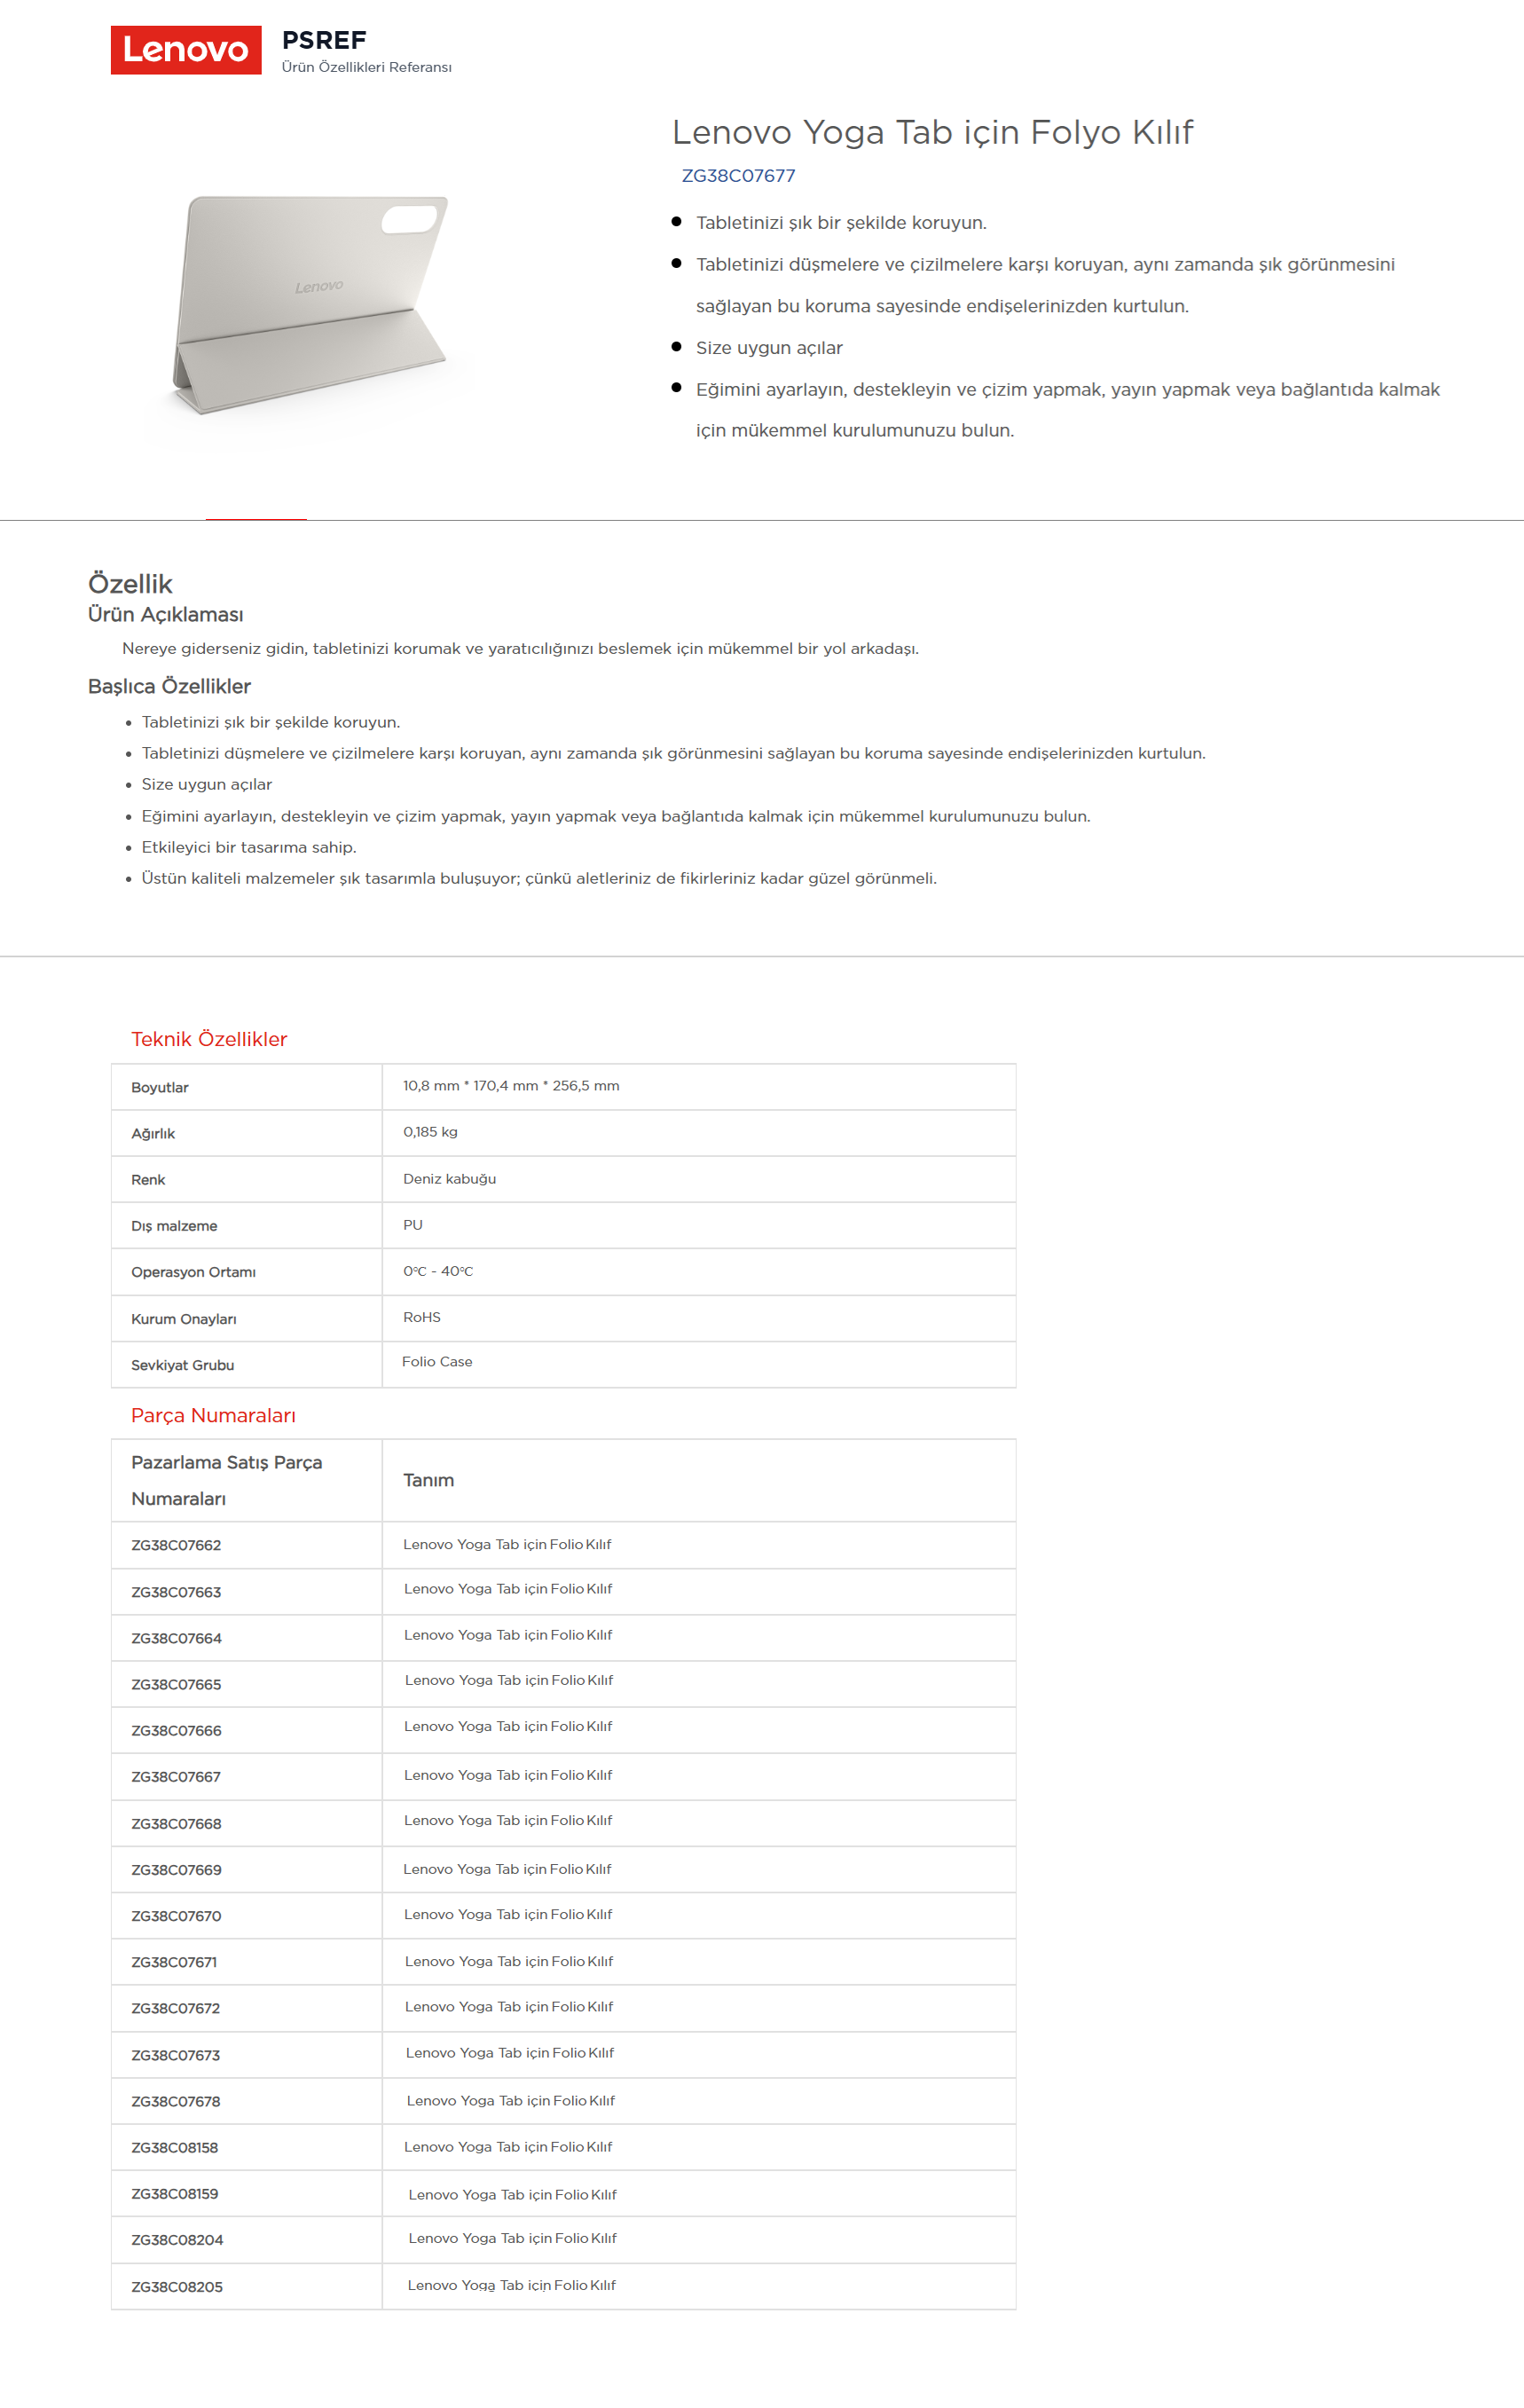This screenshot has height=2408, width=1524.
Task: Click the 'Boyutlar' row label
Action: pyautogui.click(x=160, y=1087)
